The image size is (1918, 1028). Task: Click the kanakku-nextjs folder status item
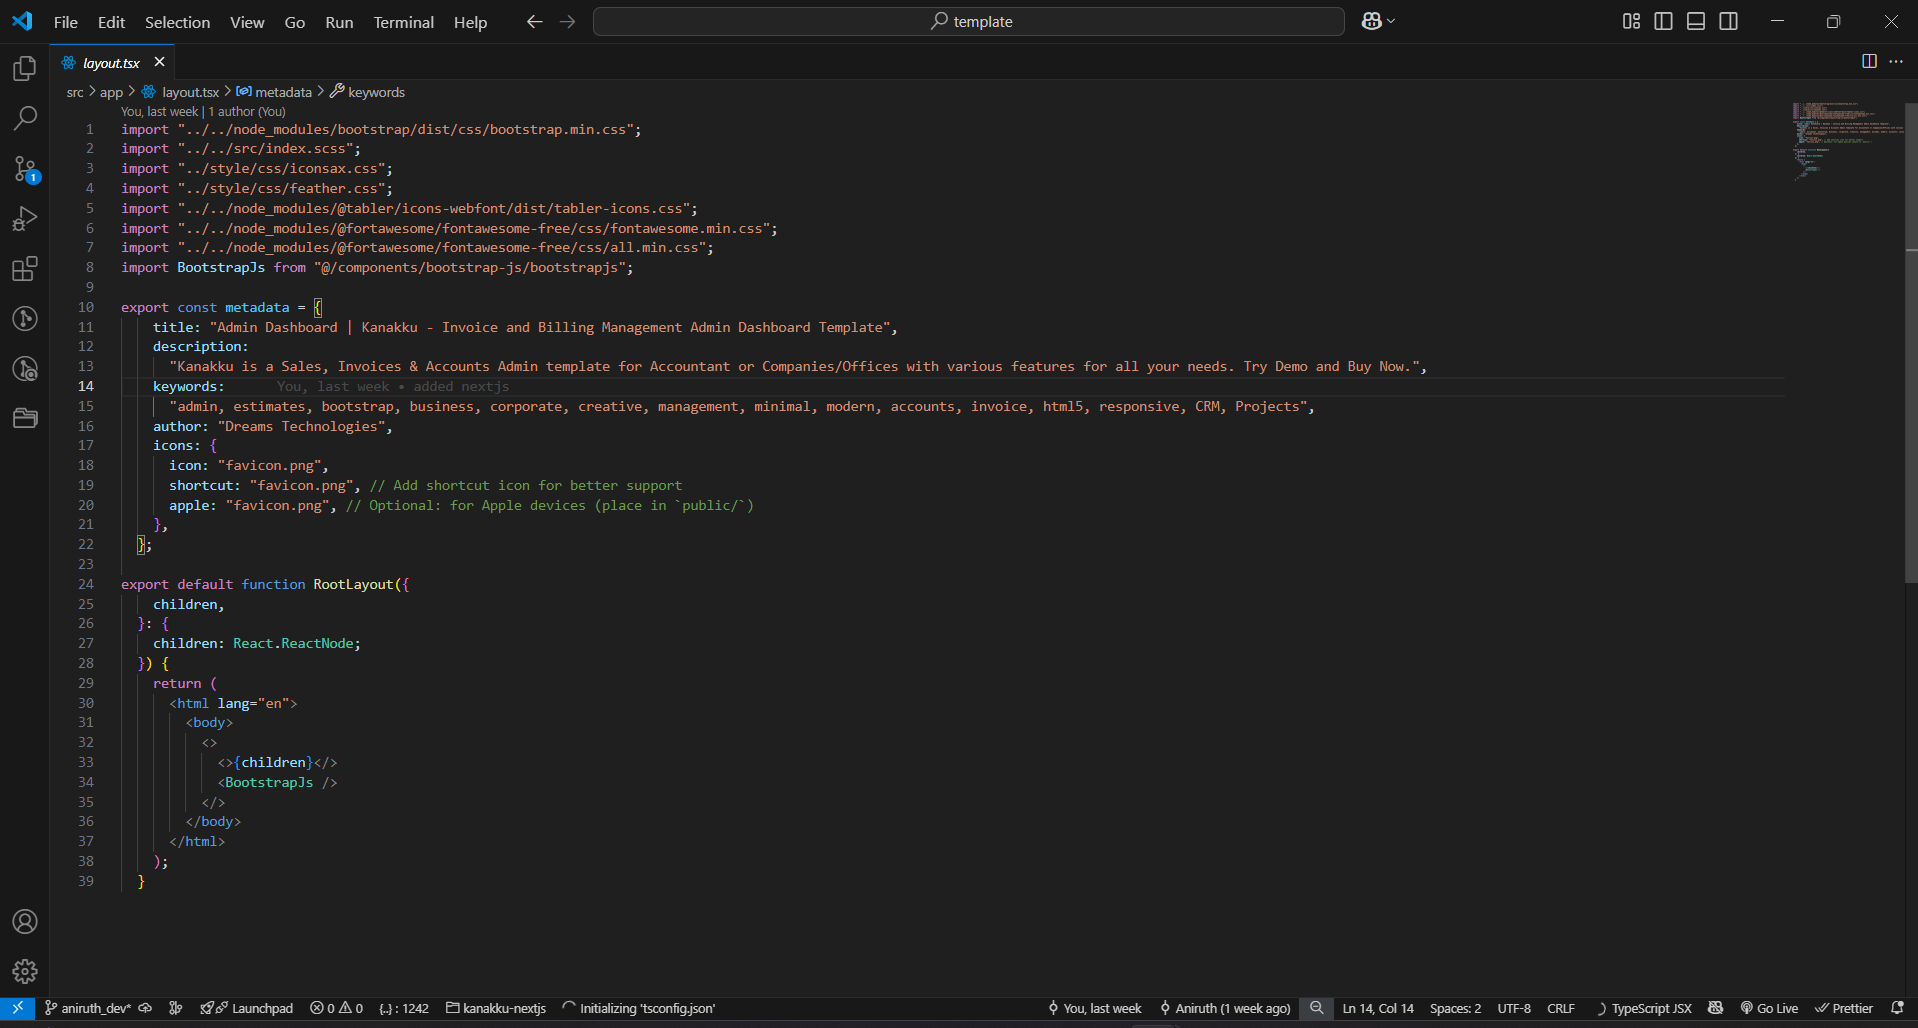pyautogui.click(x=496, y=1008)
